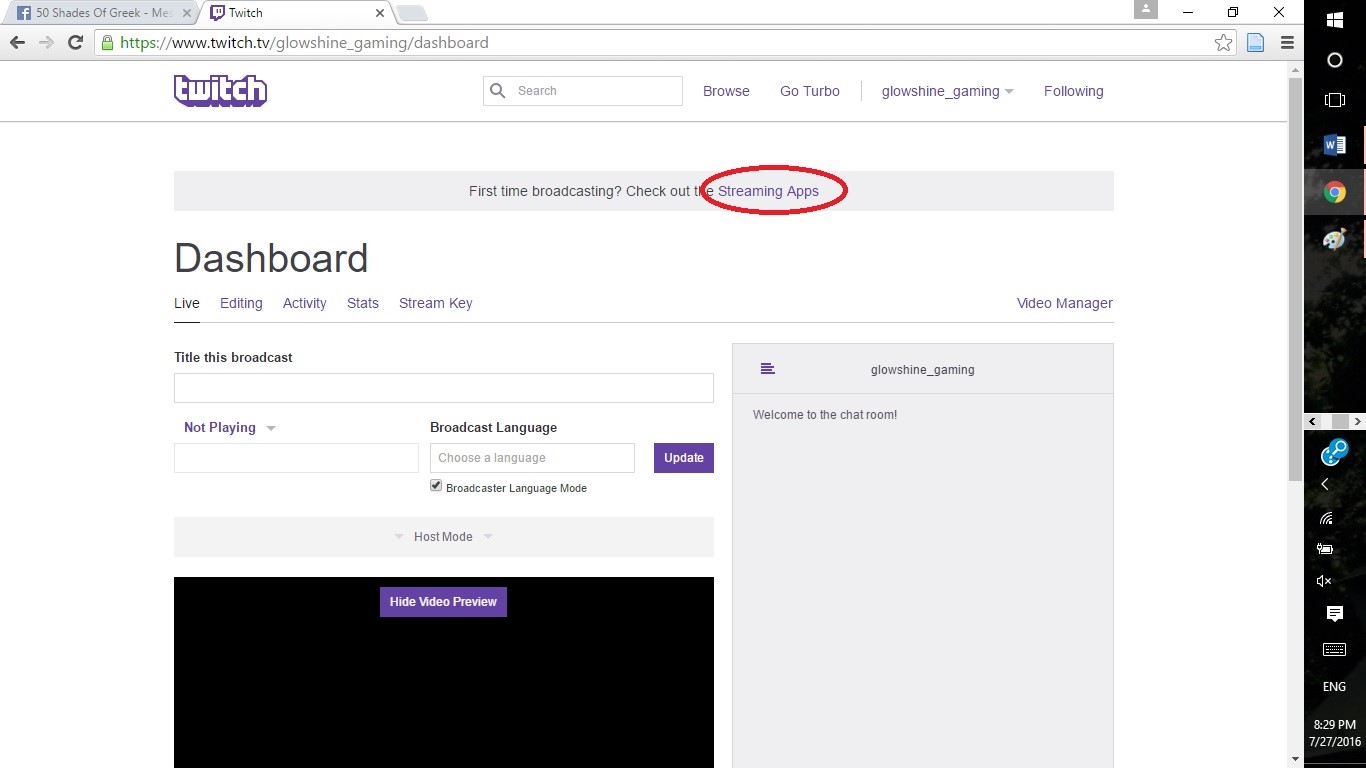Click the Twitch logo
The image size is (1366, 768).
coord(220,91)
